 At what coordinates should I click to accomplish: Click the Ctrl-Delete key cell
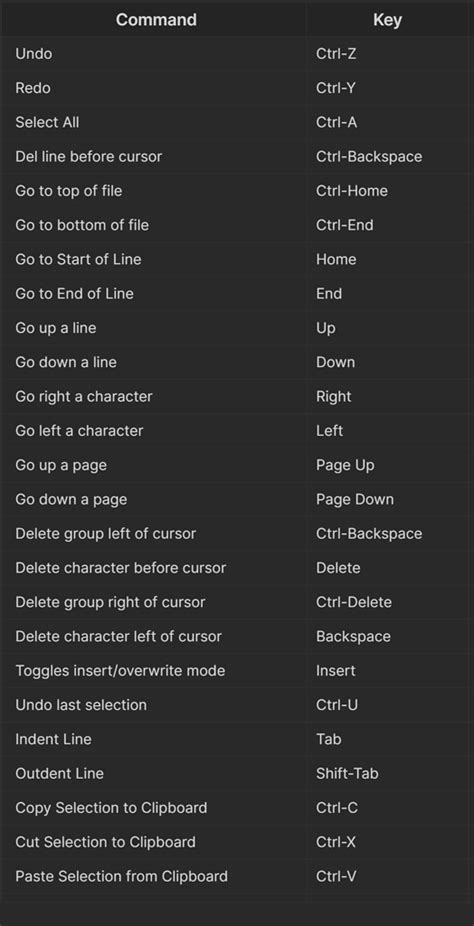(x=354, y=602)
